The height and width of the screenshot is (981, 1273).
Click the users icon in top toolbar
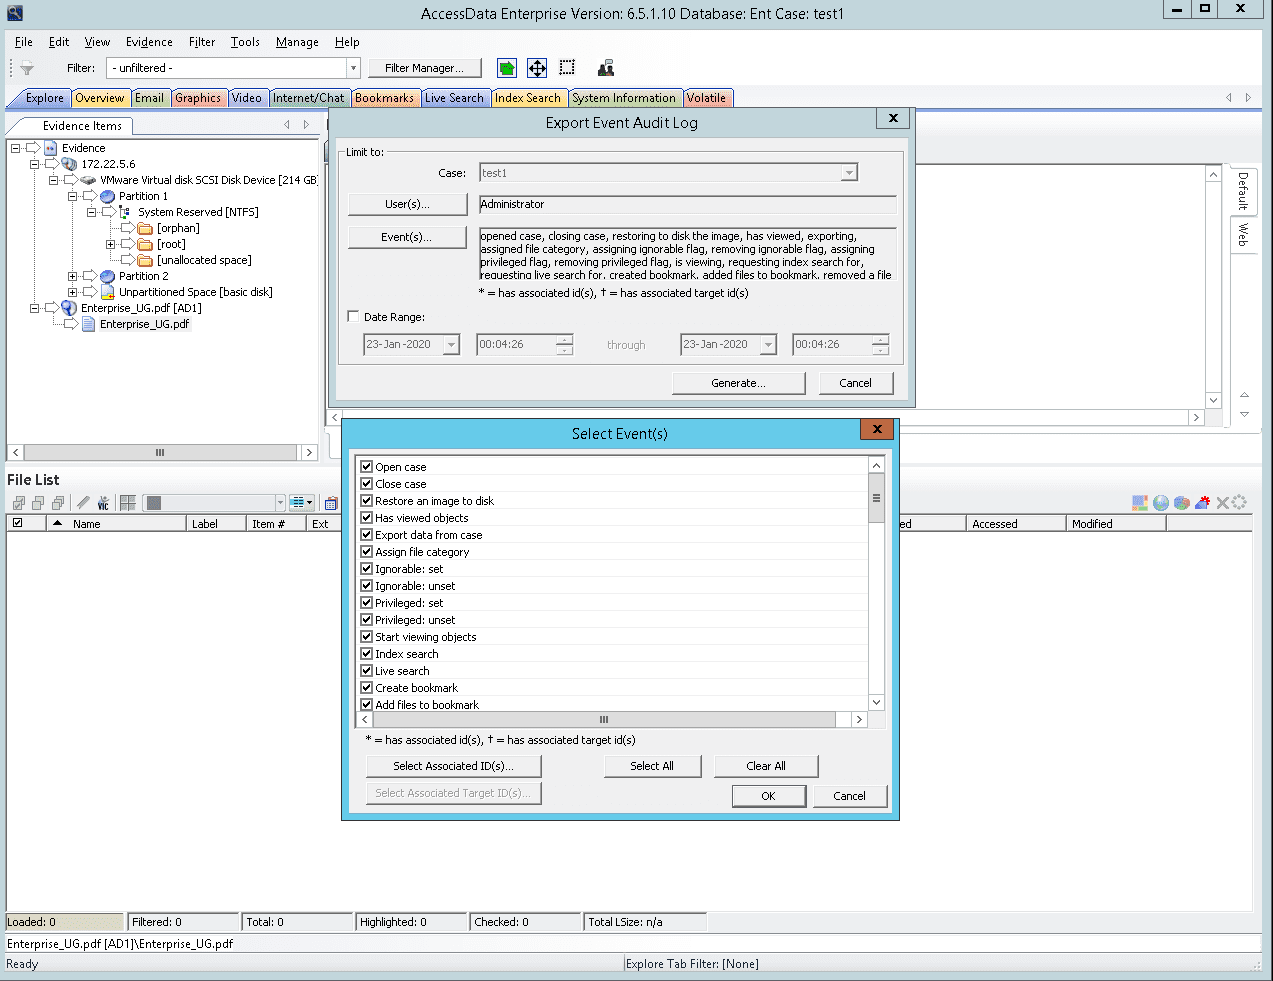605,68
